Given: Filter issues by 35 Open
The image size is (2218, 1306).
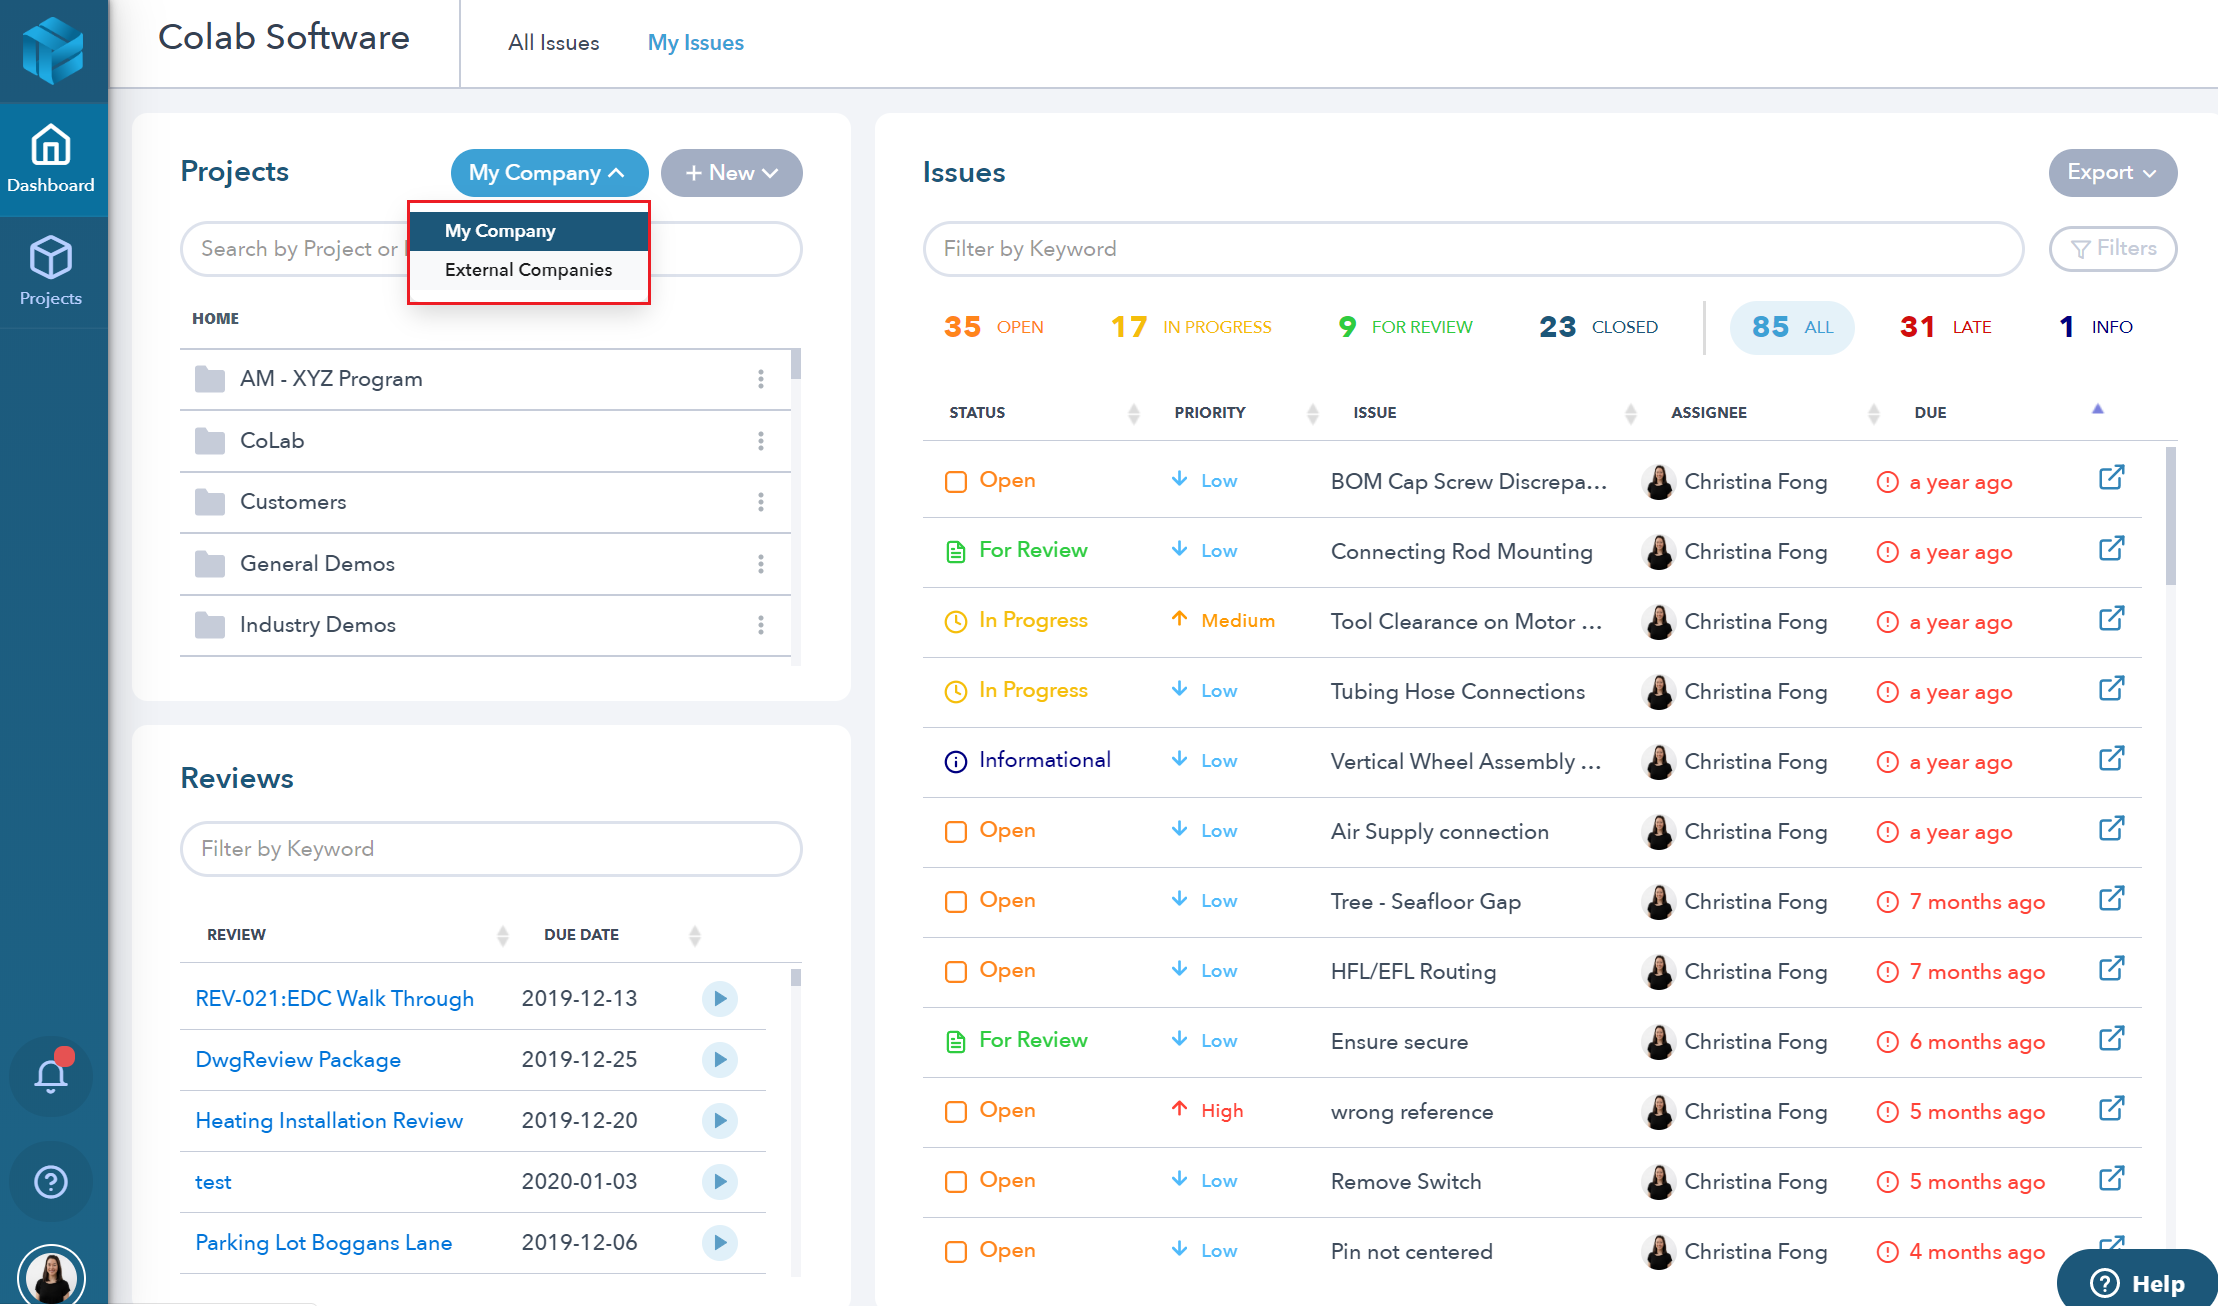Looking at the screenshot, I should [x=993, y=327].
